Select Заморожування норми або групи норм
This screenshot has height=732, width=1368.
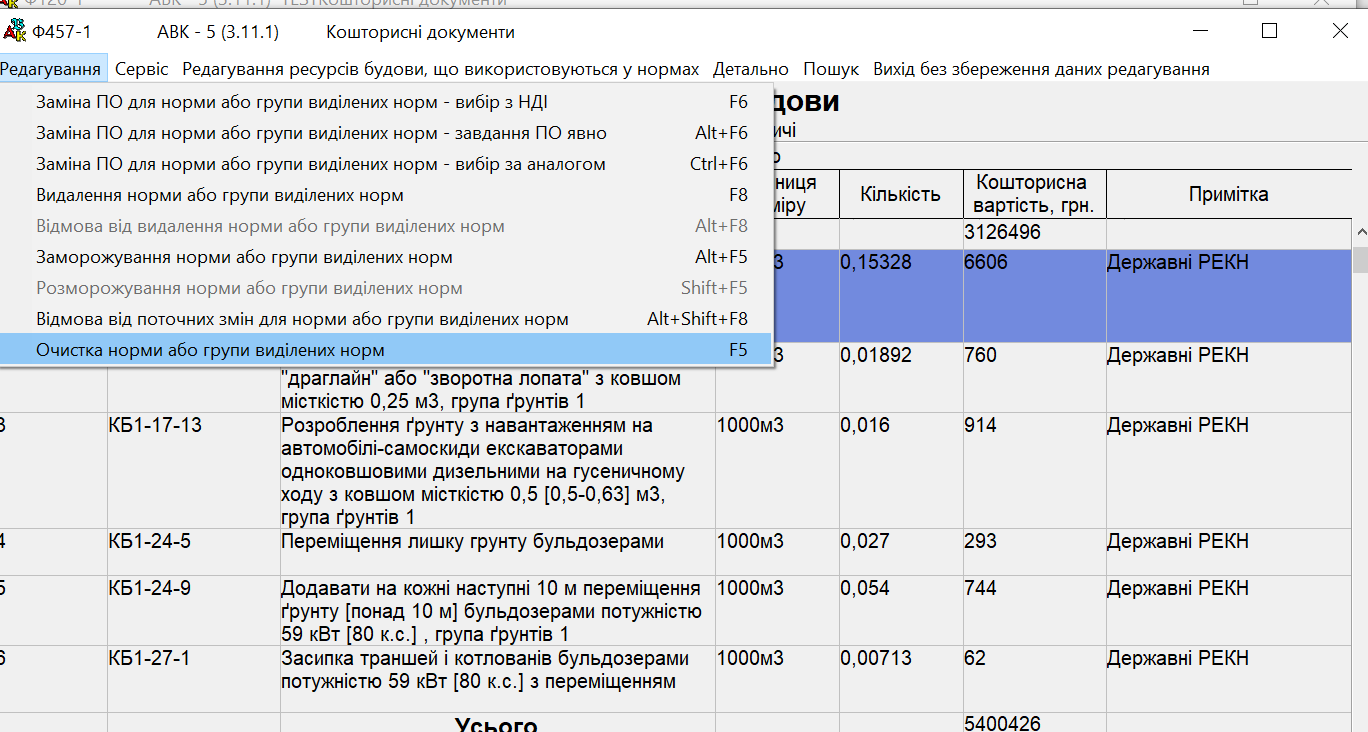coord(244,257)
